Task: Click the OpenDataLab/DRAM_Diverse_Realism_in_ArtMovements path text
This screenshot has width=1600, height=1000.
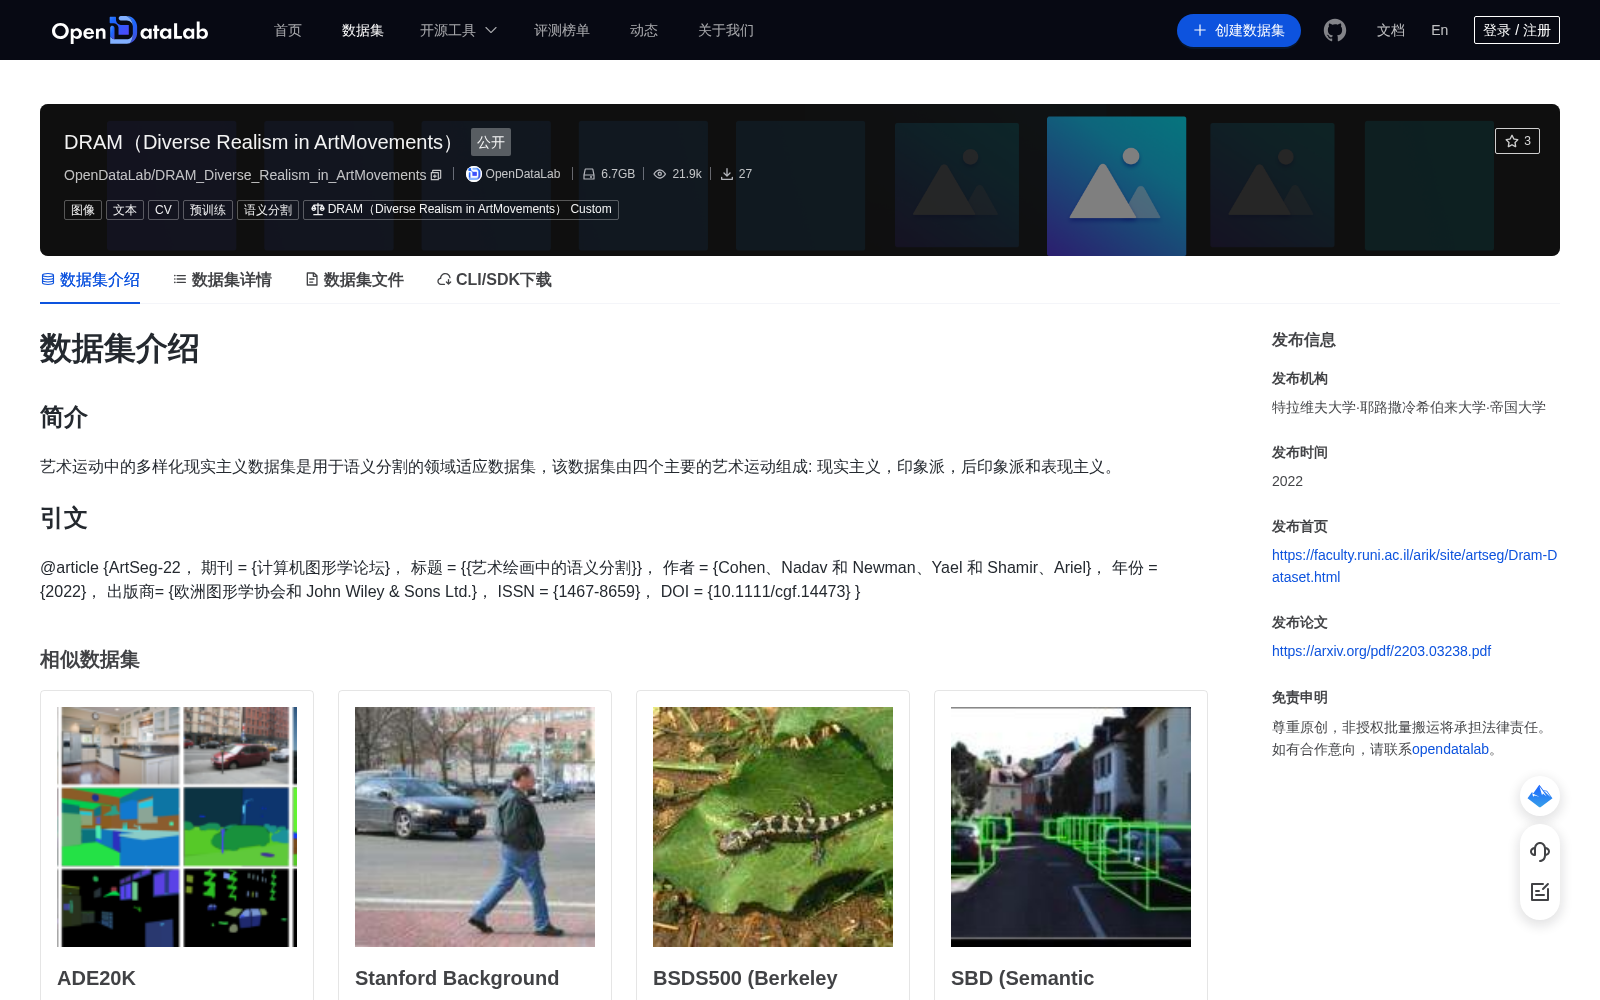Action: click(245, 175)
